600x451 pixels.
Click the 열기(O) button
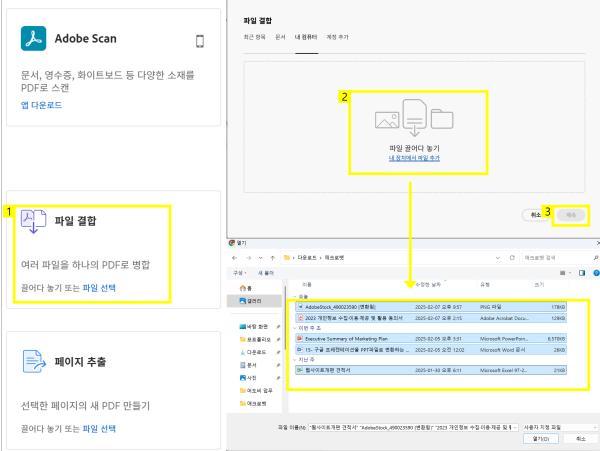[541, 439]
